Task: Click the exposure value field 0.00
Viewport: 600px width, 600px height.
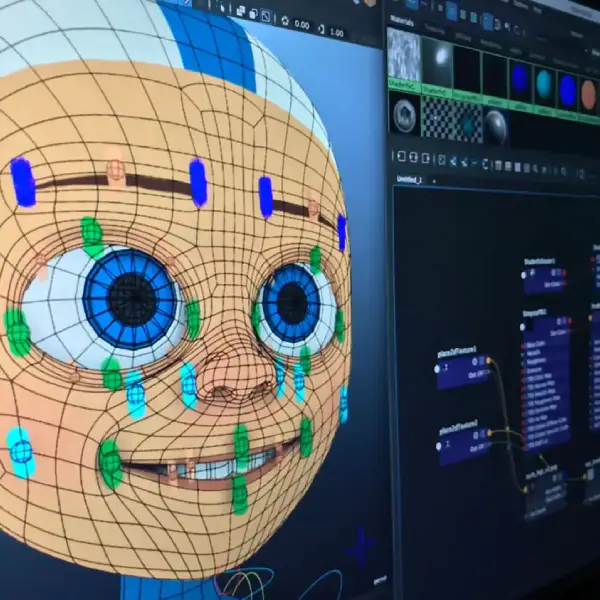Action: pyautogui.click(x=302, y=25)
